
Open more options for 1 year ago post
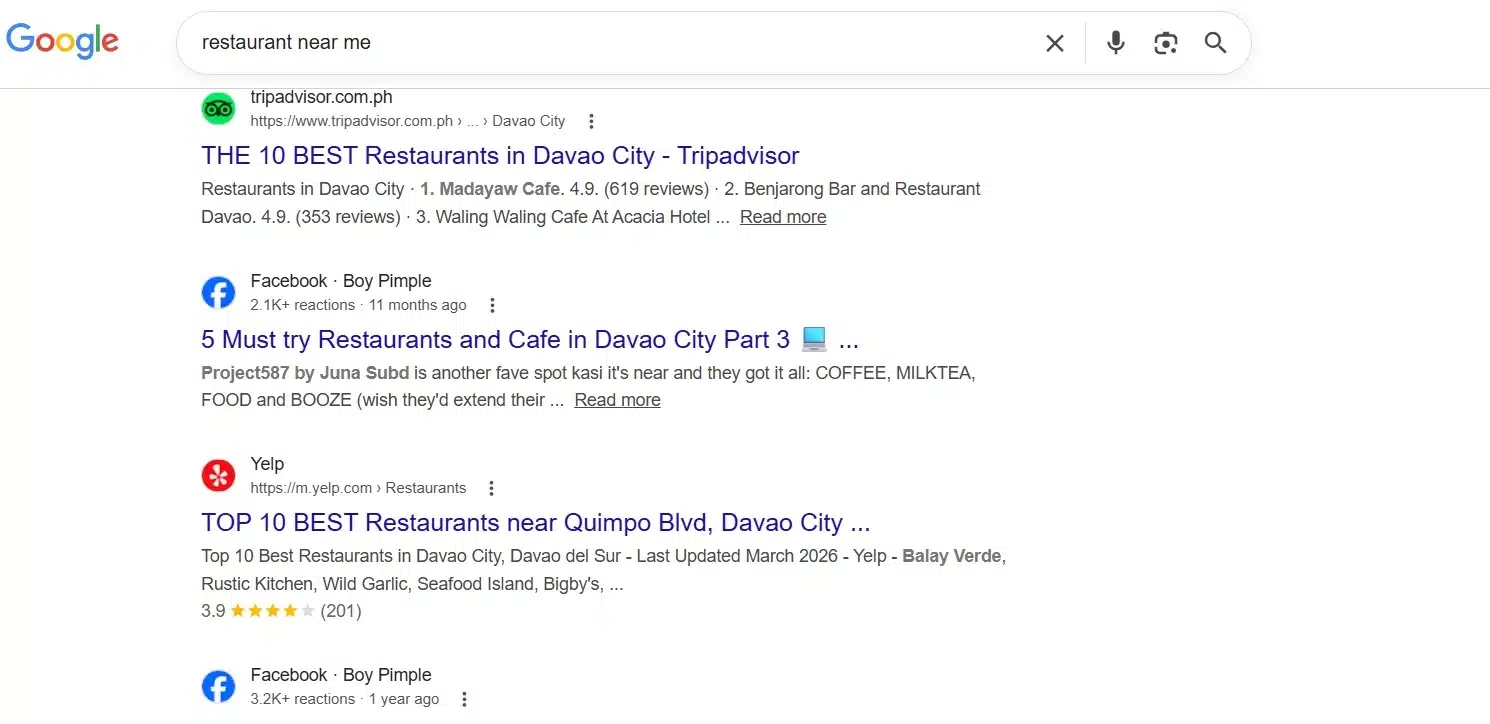pos(464,699)
